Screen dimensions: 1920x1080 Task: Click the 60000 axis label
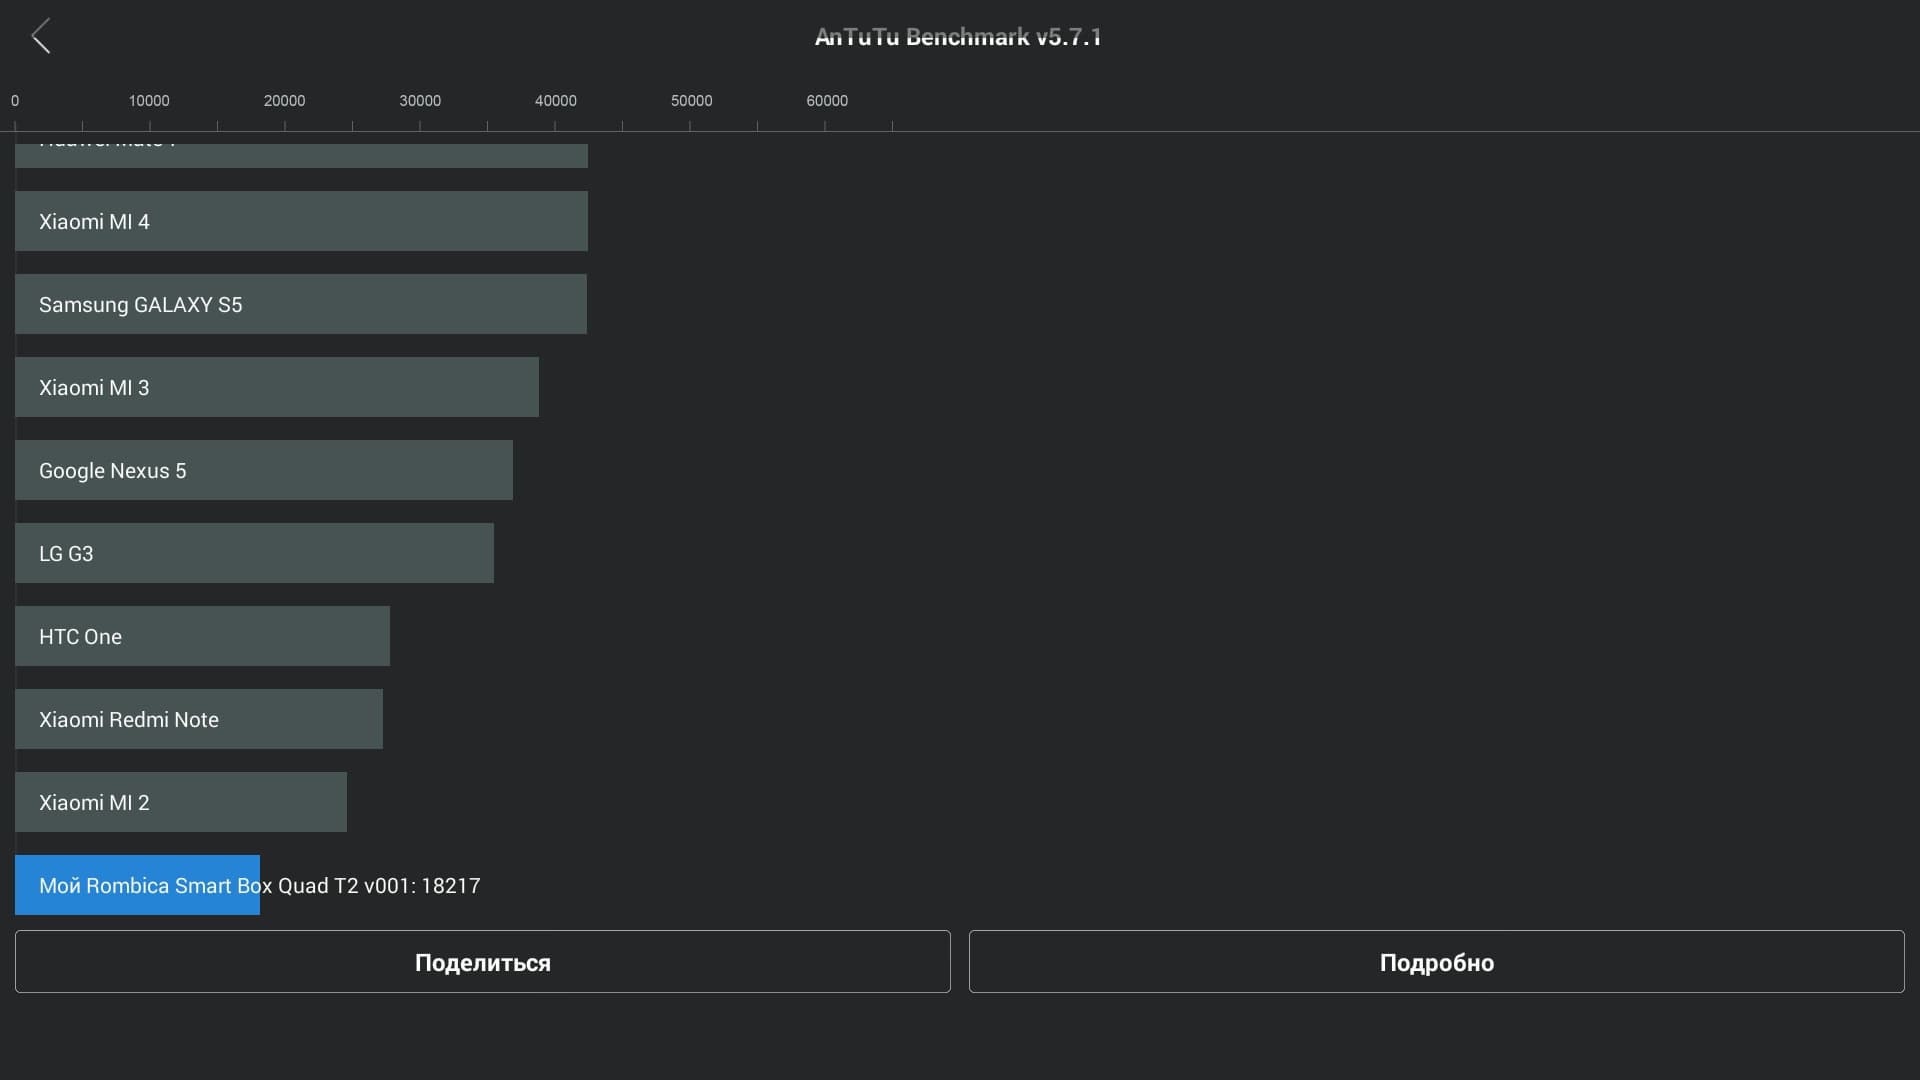point(827,101)
